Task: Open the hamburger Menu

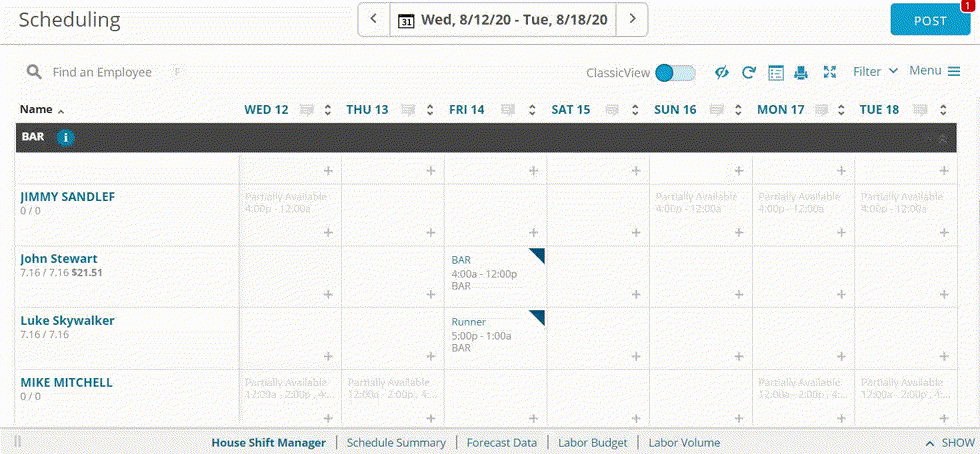Action: coord(934,71)
